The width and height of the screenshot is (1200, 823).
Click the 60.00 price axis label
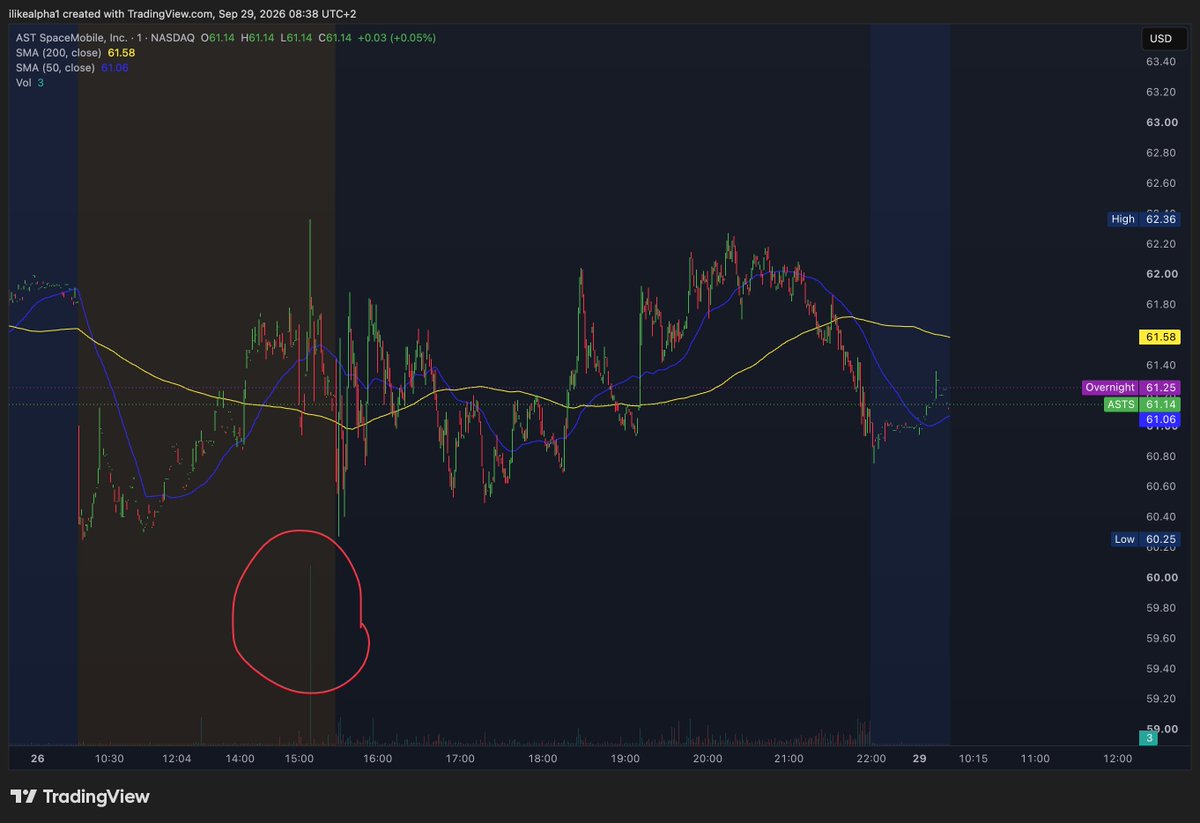click(x=1160, y=577)
